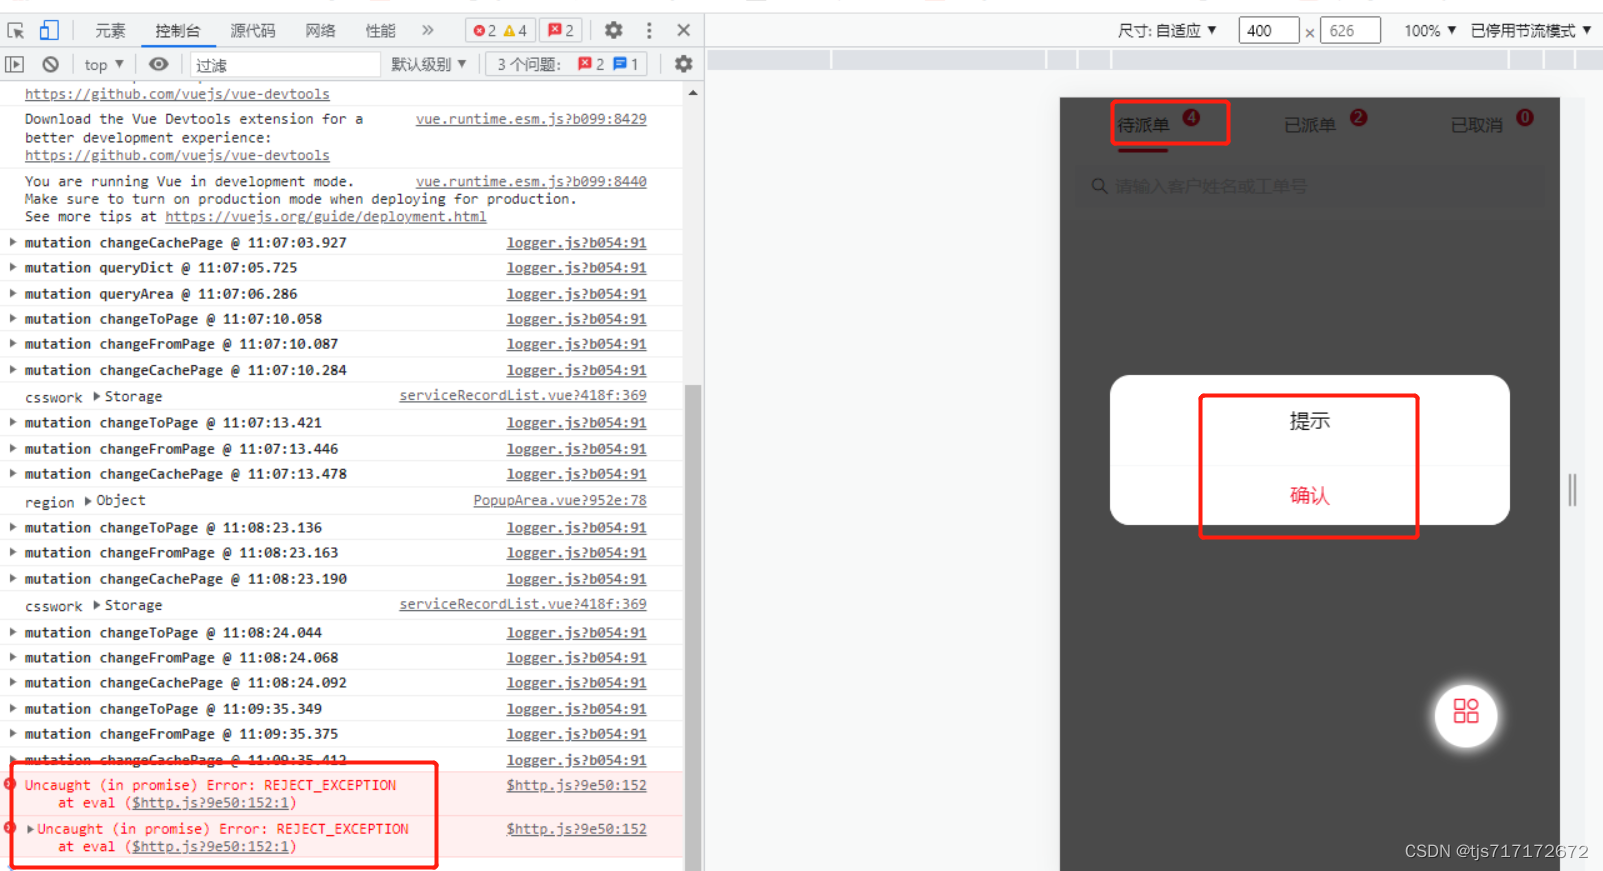The image size is (1603, 871).
Task: Click the search magnifier icon in app
Action: [x=1099, y=186]
